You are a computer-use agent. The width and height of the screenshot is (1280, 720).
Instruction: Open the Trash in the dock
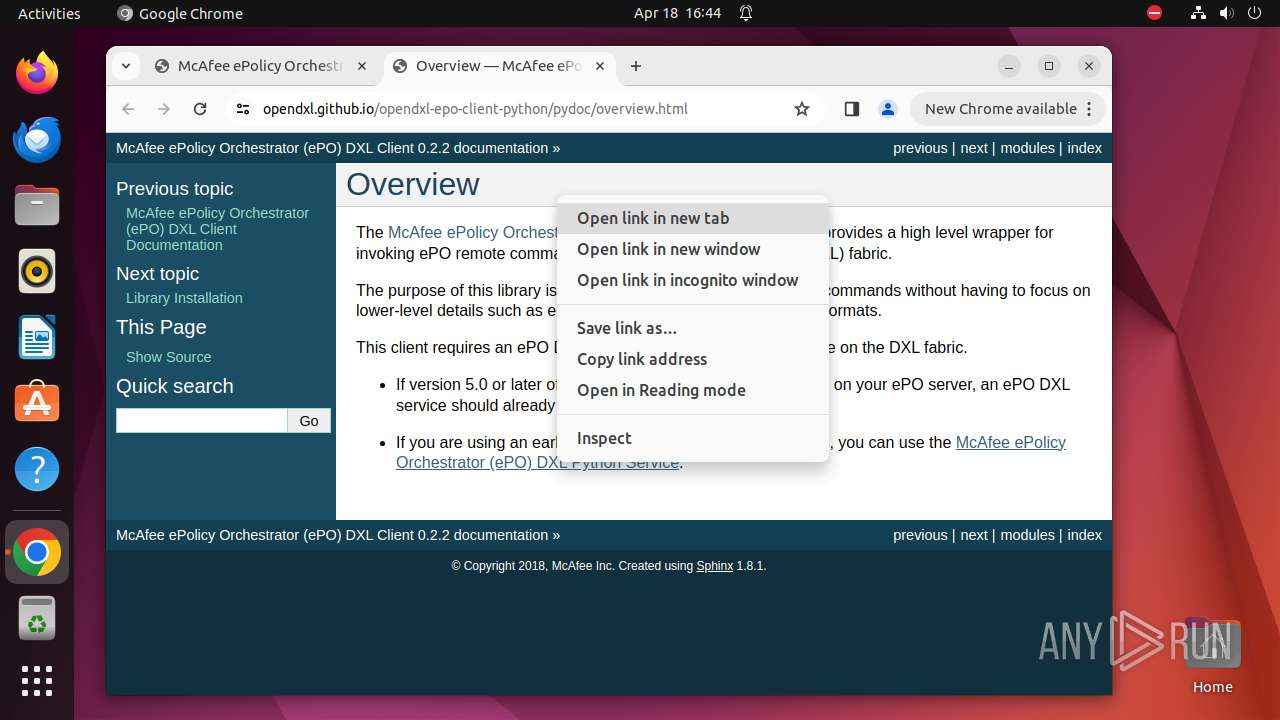pyautogui.click(x=37, y=618)
